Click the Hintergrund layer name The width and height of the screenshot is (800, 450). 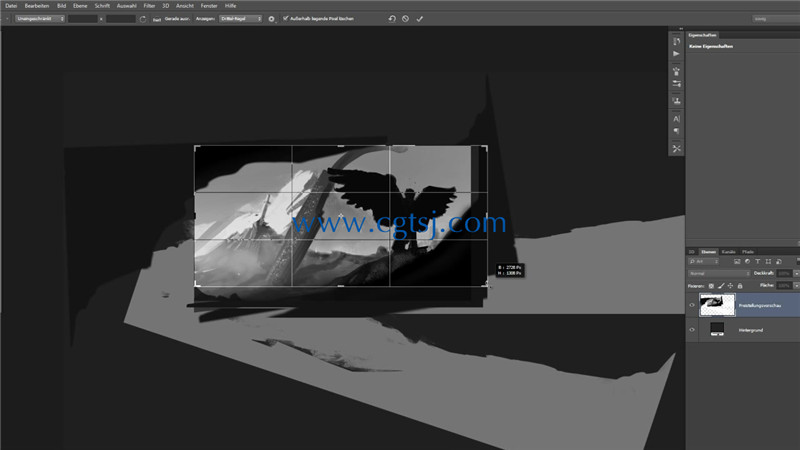tap(751, 330)
